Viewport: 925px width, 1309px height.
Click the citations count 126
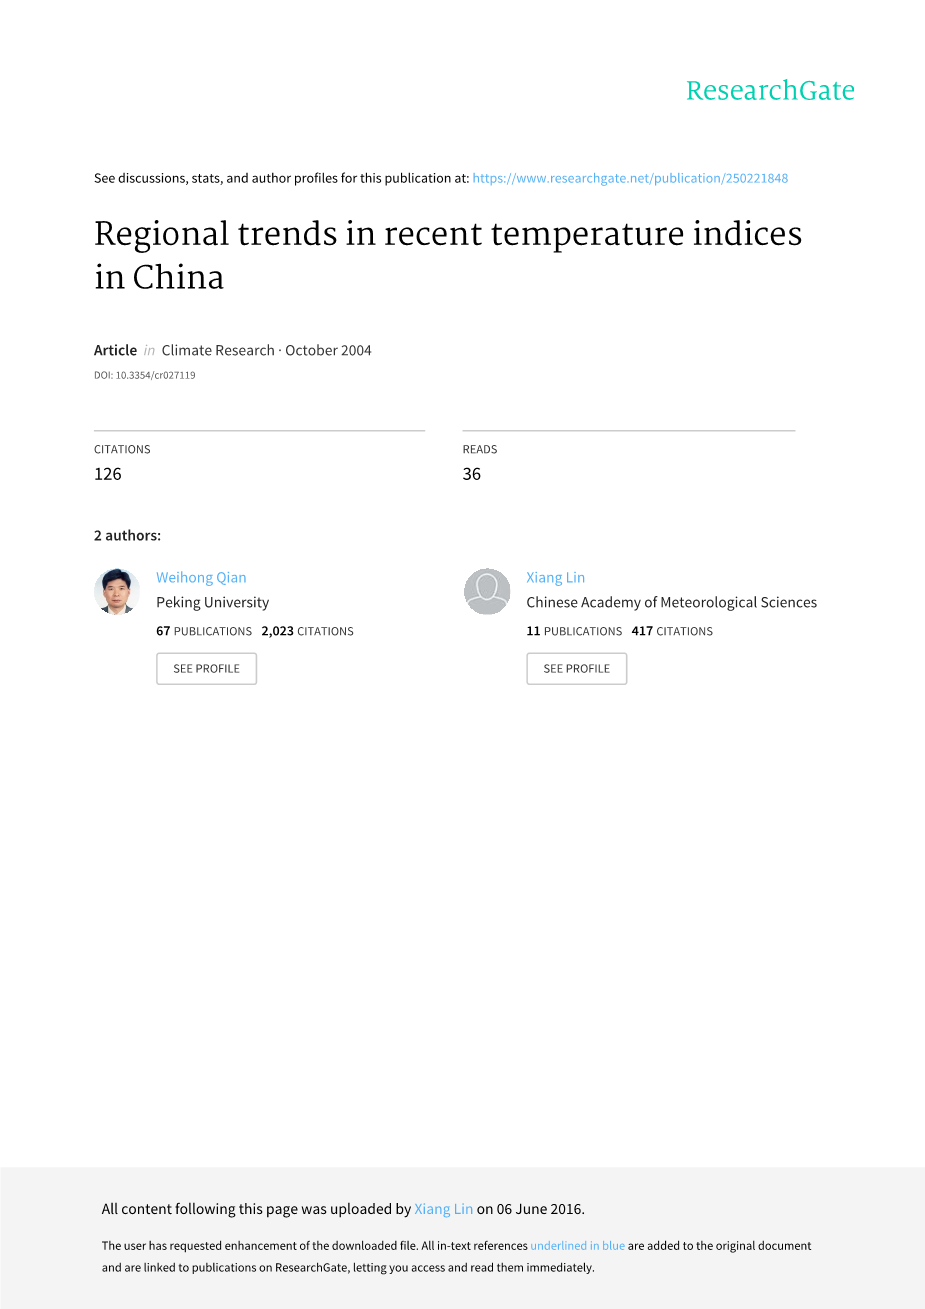click(x=108, y=474)
